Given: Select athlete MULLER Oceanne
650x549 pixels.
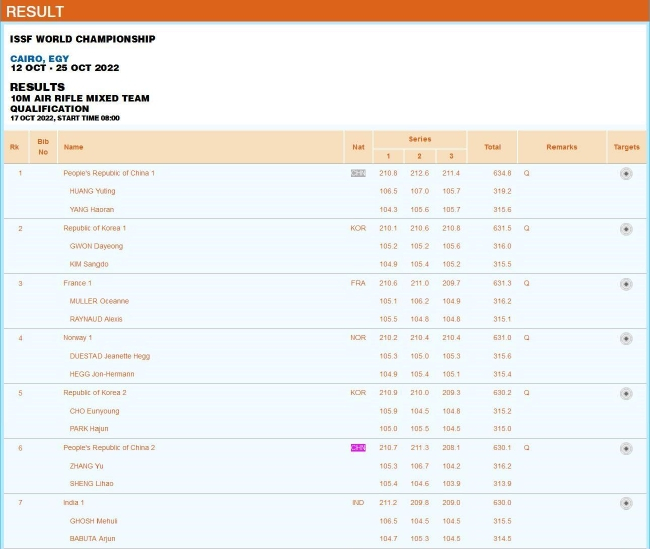Looking at the screenshot, I should point(99,301).
